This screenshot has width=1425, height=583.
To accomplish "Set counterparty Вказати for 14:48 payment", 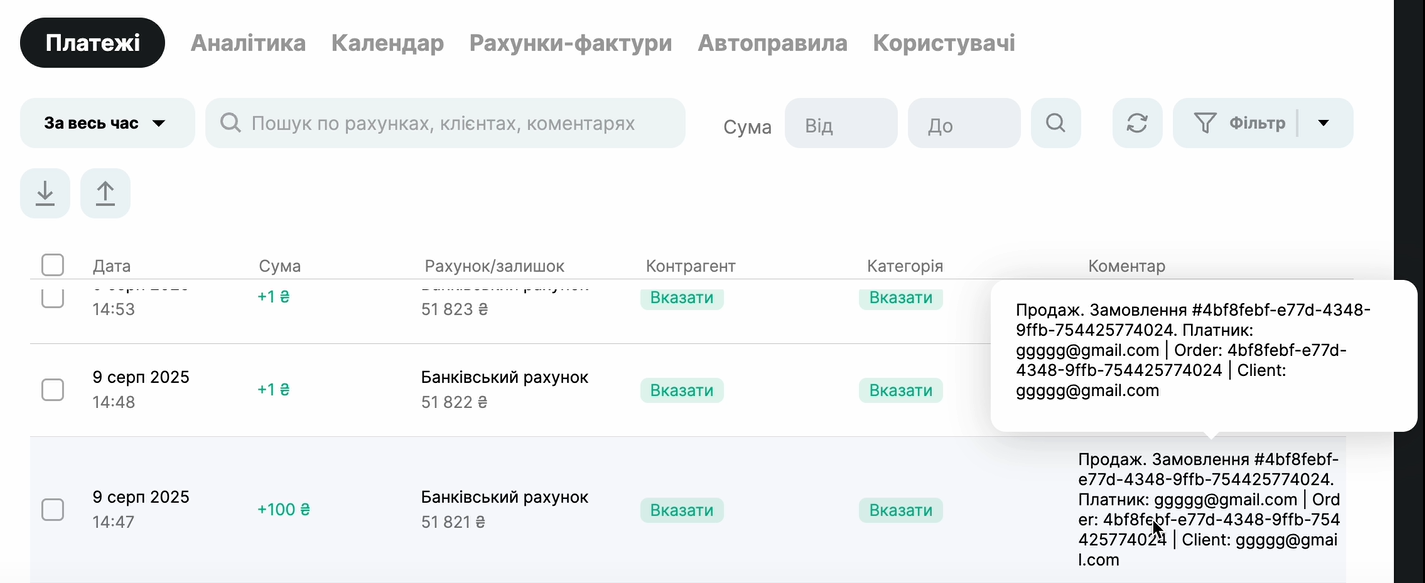I will click(682, 390).
